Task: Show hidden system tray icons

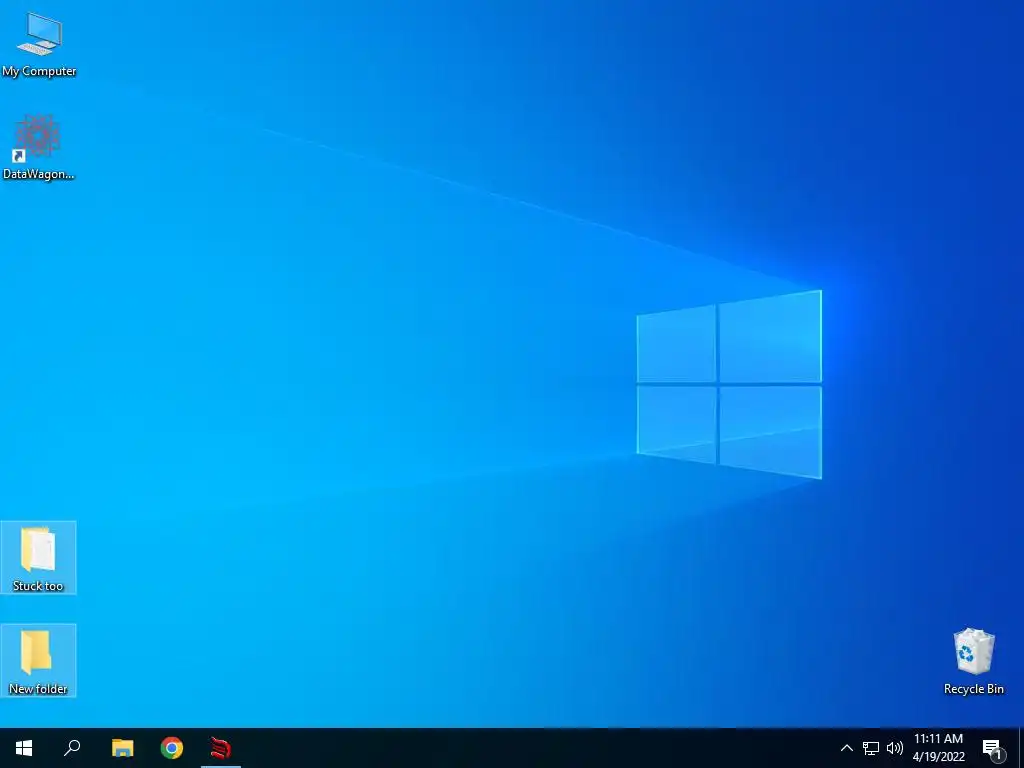Action: [x=846, y=748]
